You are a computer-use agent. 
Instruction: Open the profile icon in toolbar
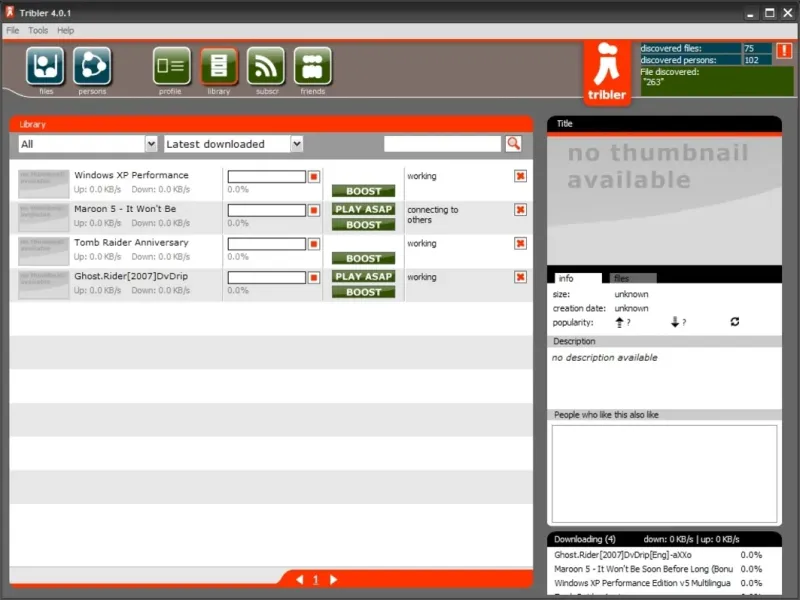(171, 66)
